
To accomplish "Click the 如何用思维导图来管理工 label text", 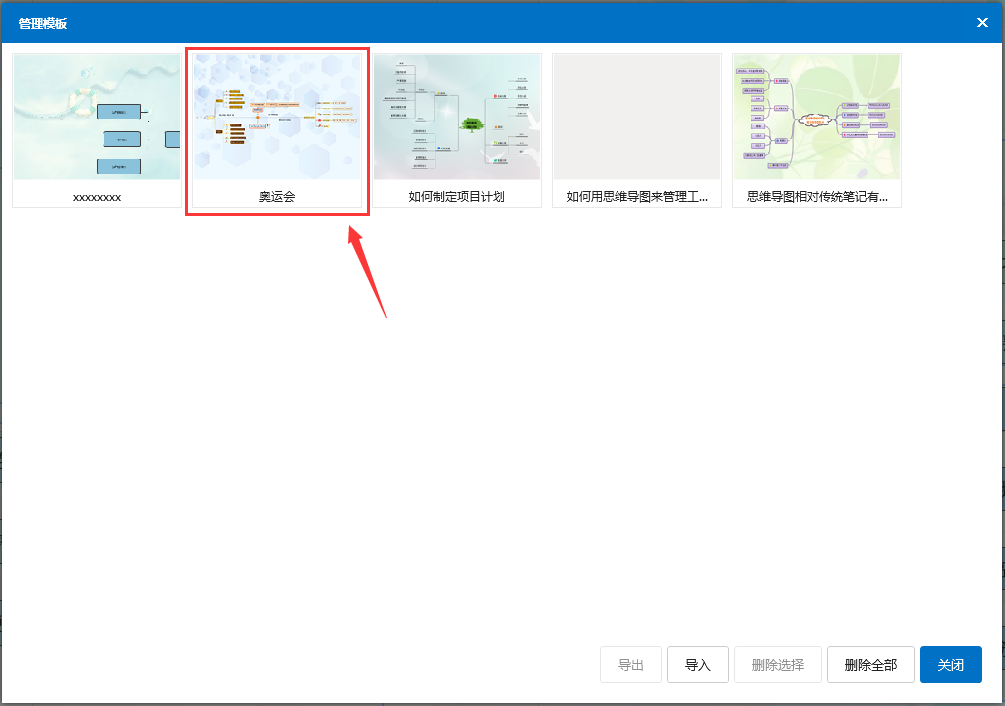I will tap(637, 197).
